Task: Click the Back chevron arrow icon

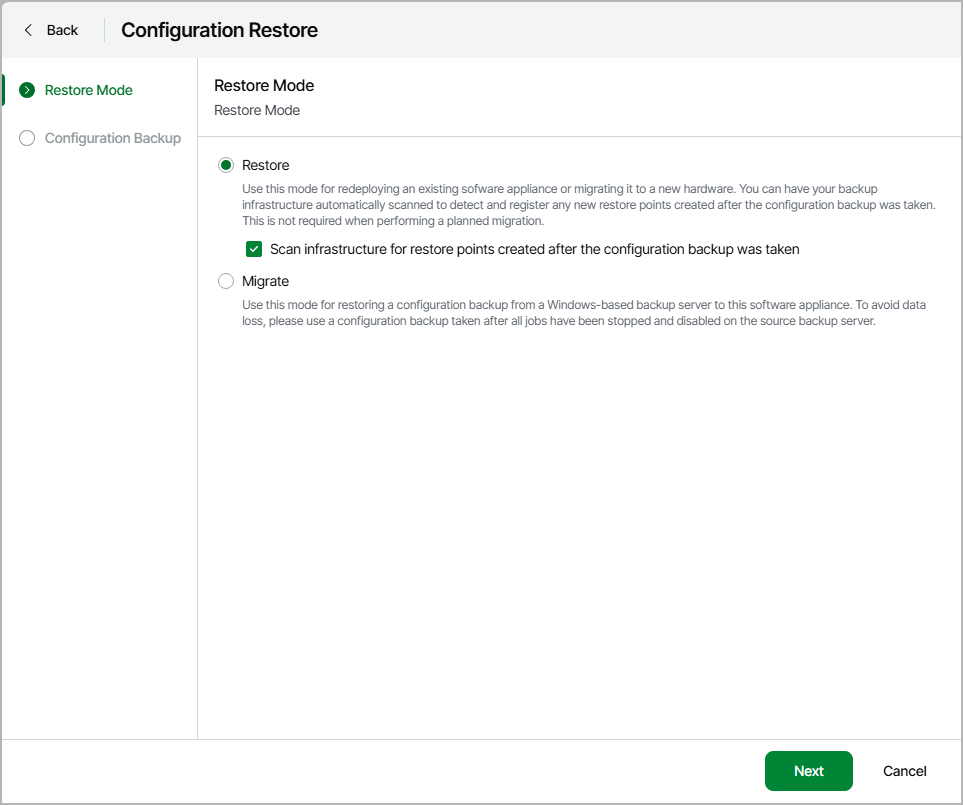Action: [x=28, y=30]
